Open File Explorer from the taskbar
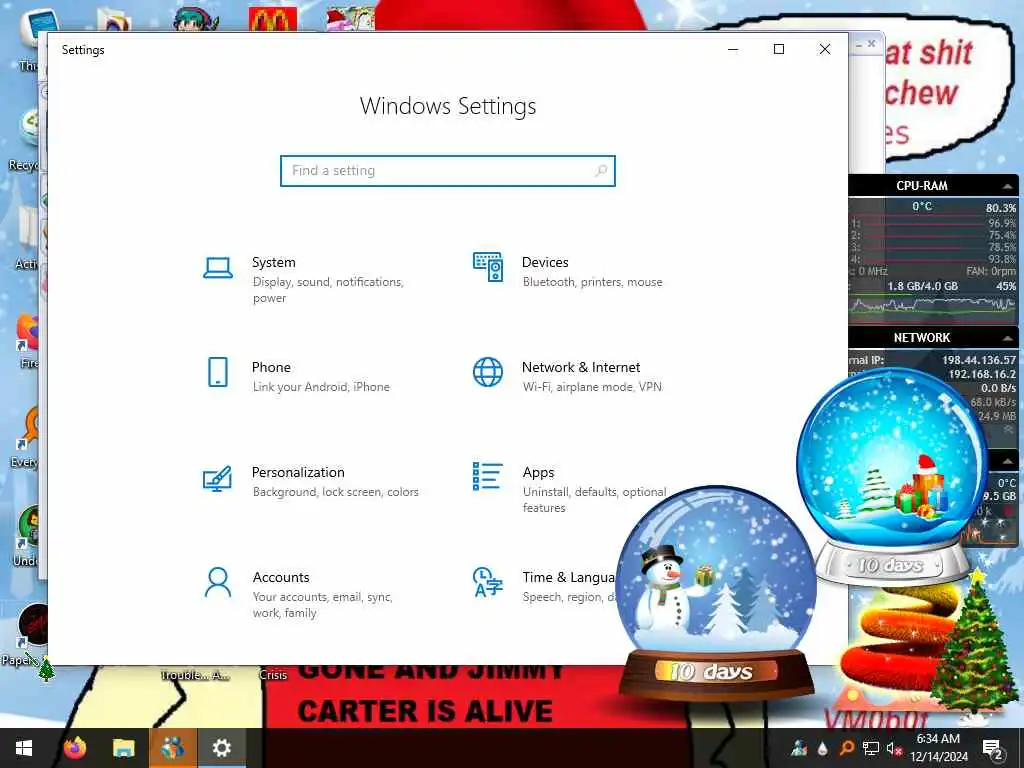The height and width of the screenshot is (768, 1024). (x=123, y=748)
